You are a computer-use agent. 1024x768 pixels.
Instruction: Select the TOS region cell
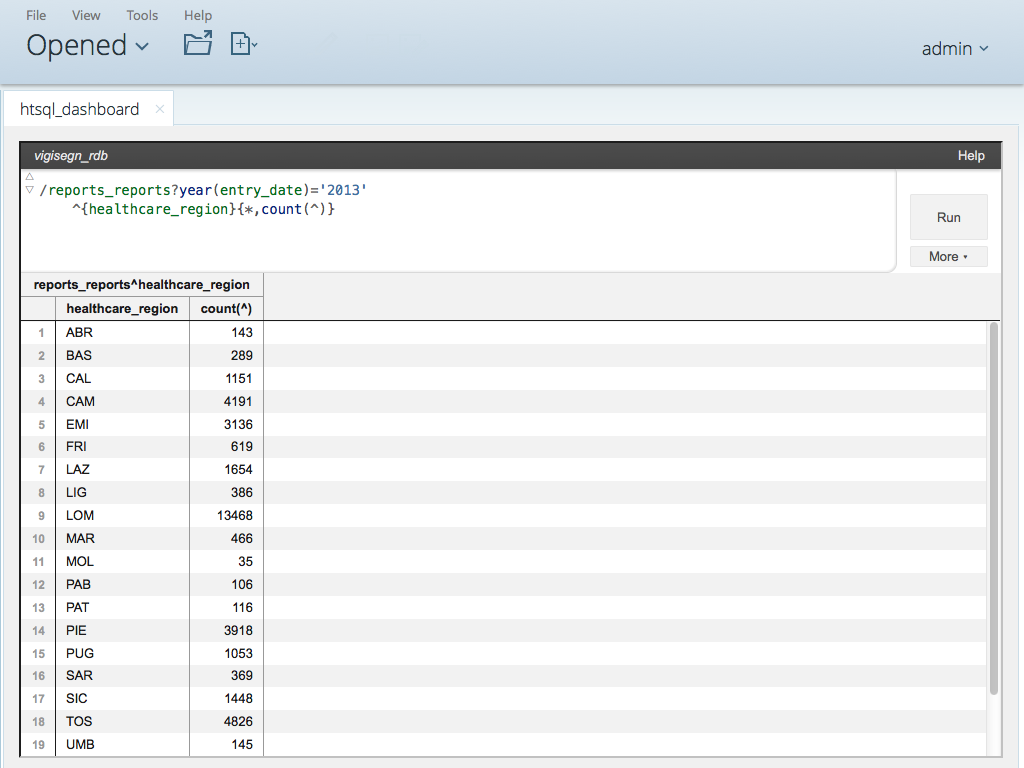(x=122, y=722)
